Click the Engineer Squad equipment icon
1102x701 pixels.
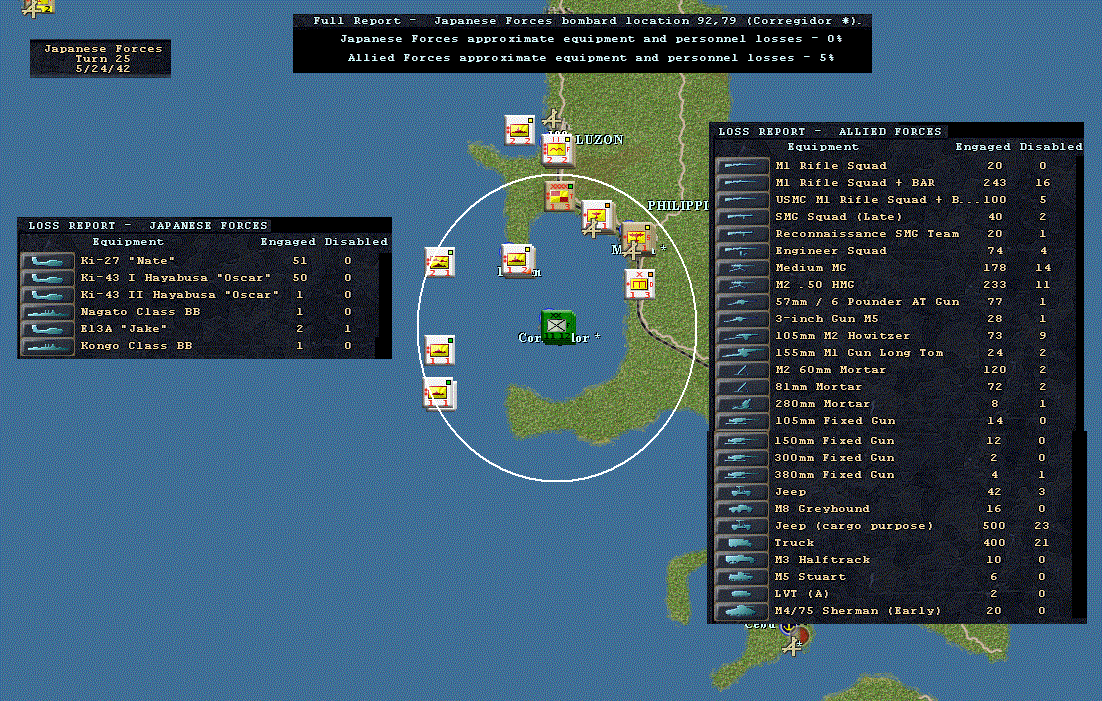pyautogui.click(x=742, y=250)
